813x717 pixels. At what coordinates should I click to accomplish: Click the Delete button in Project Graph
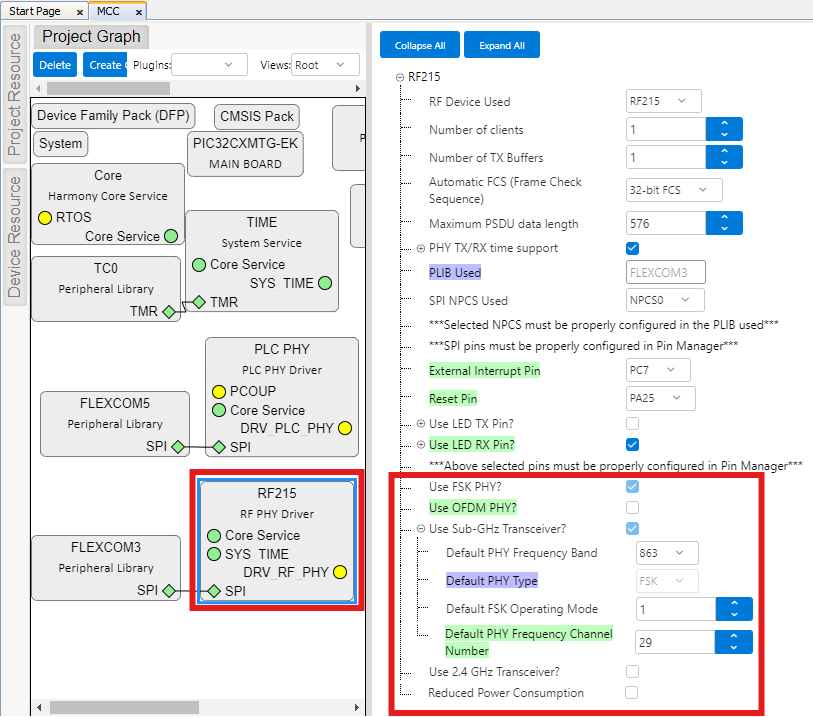pos(55,65)
